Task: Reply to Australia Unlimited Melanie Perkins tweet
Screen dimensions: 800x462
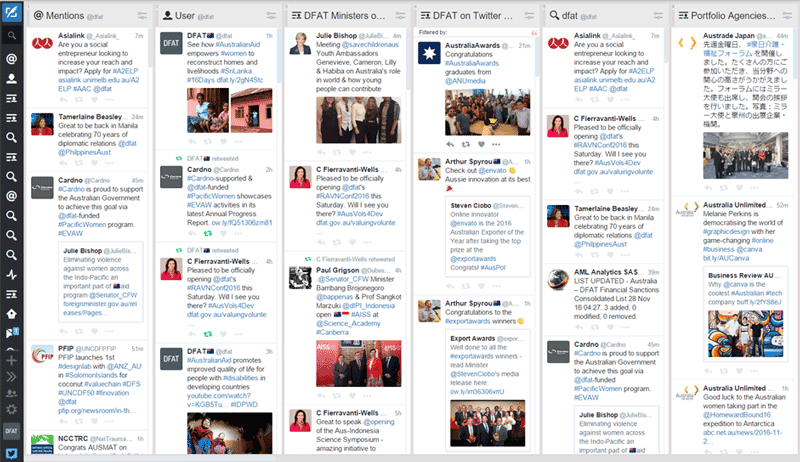Action: point(708,371)
